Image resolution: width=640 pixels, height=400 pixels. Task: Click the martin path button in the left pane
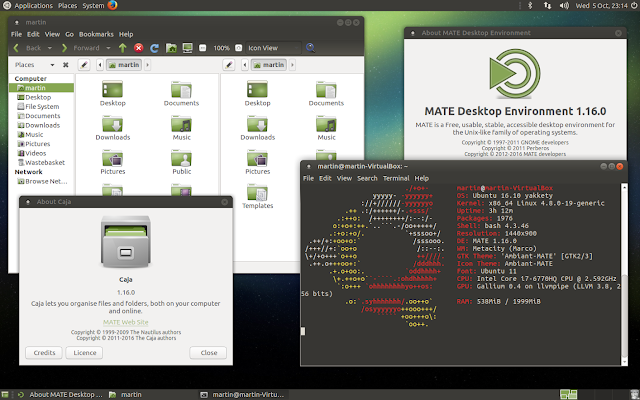[124, 65]
